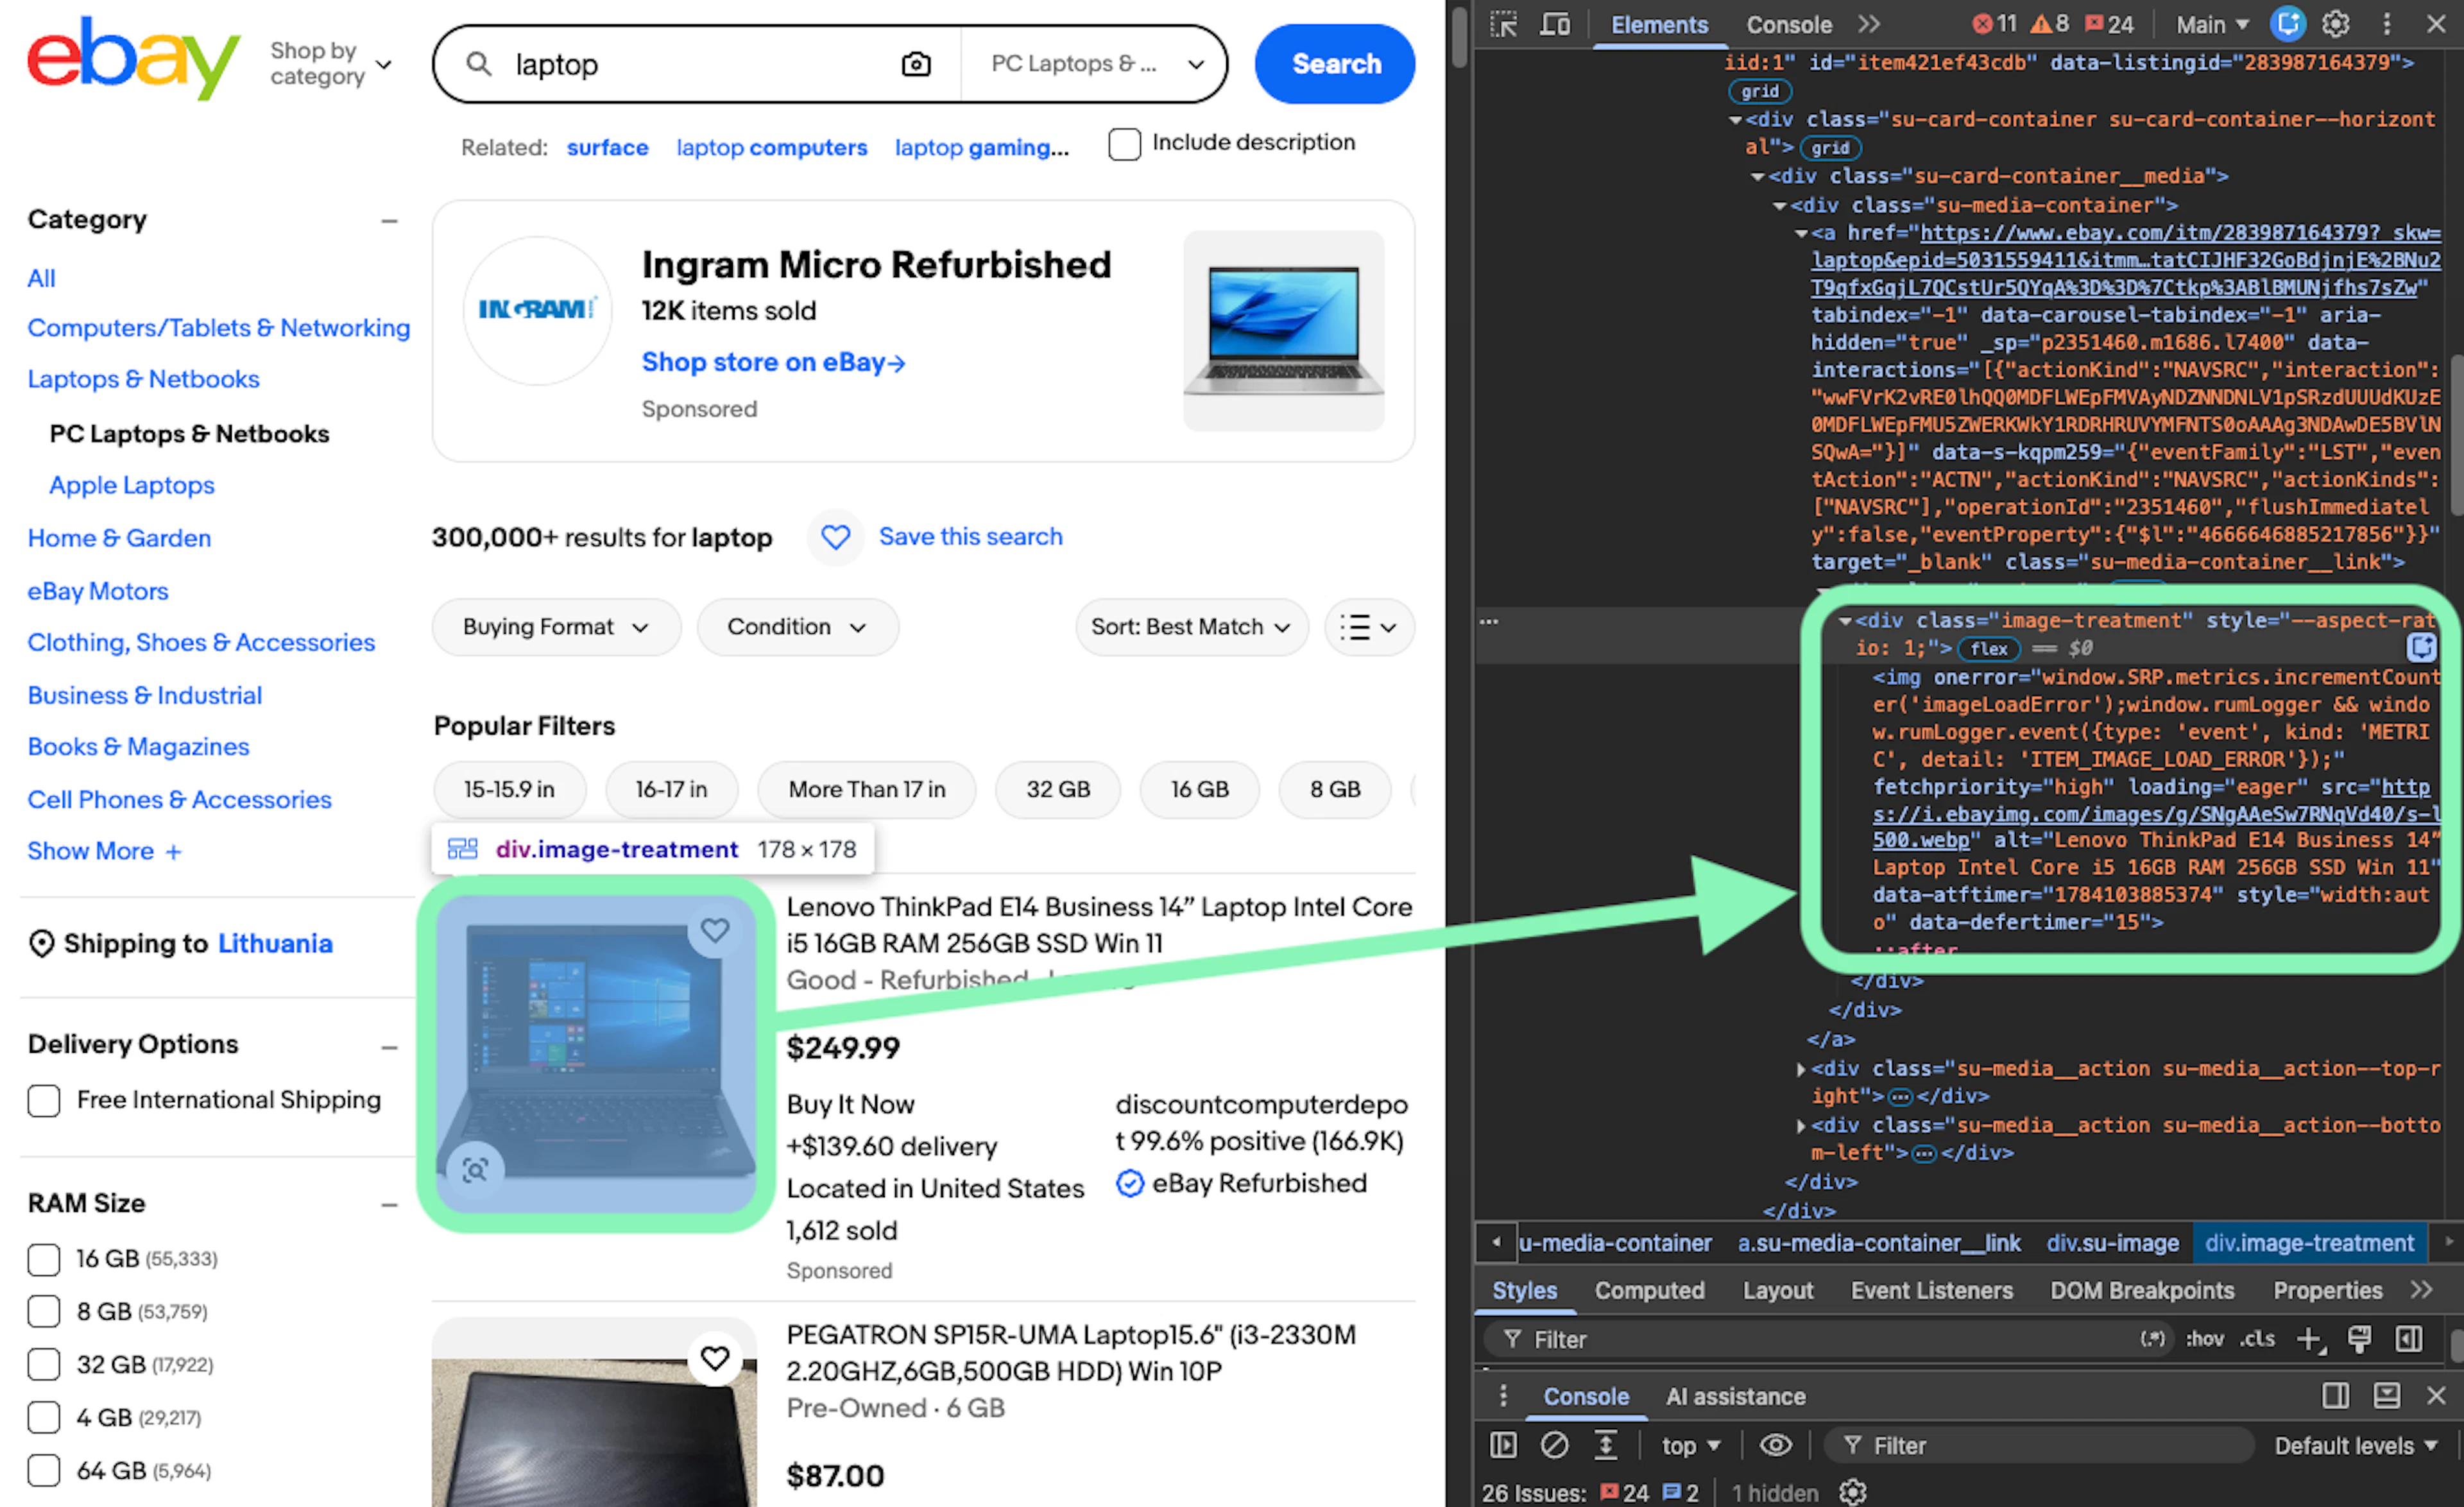Click visual search icon on Lenovo image

(475, 1169)
